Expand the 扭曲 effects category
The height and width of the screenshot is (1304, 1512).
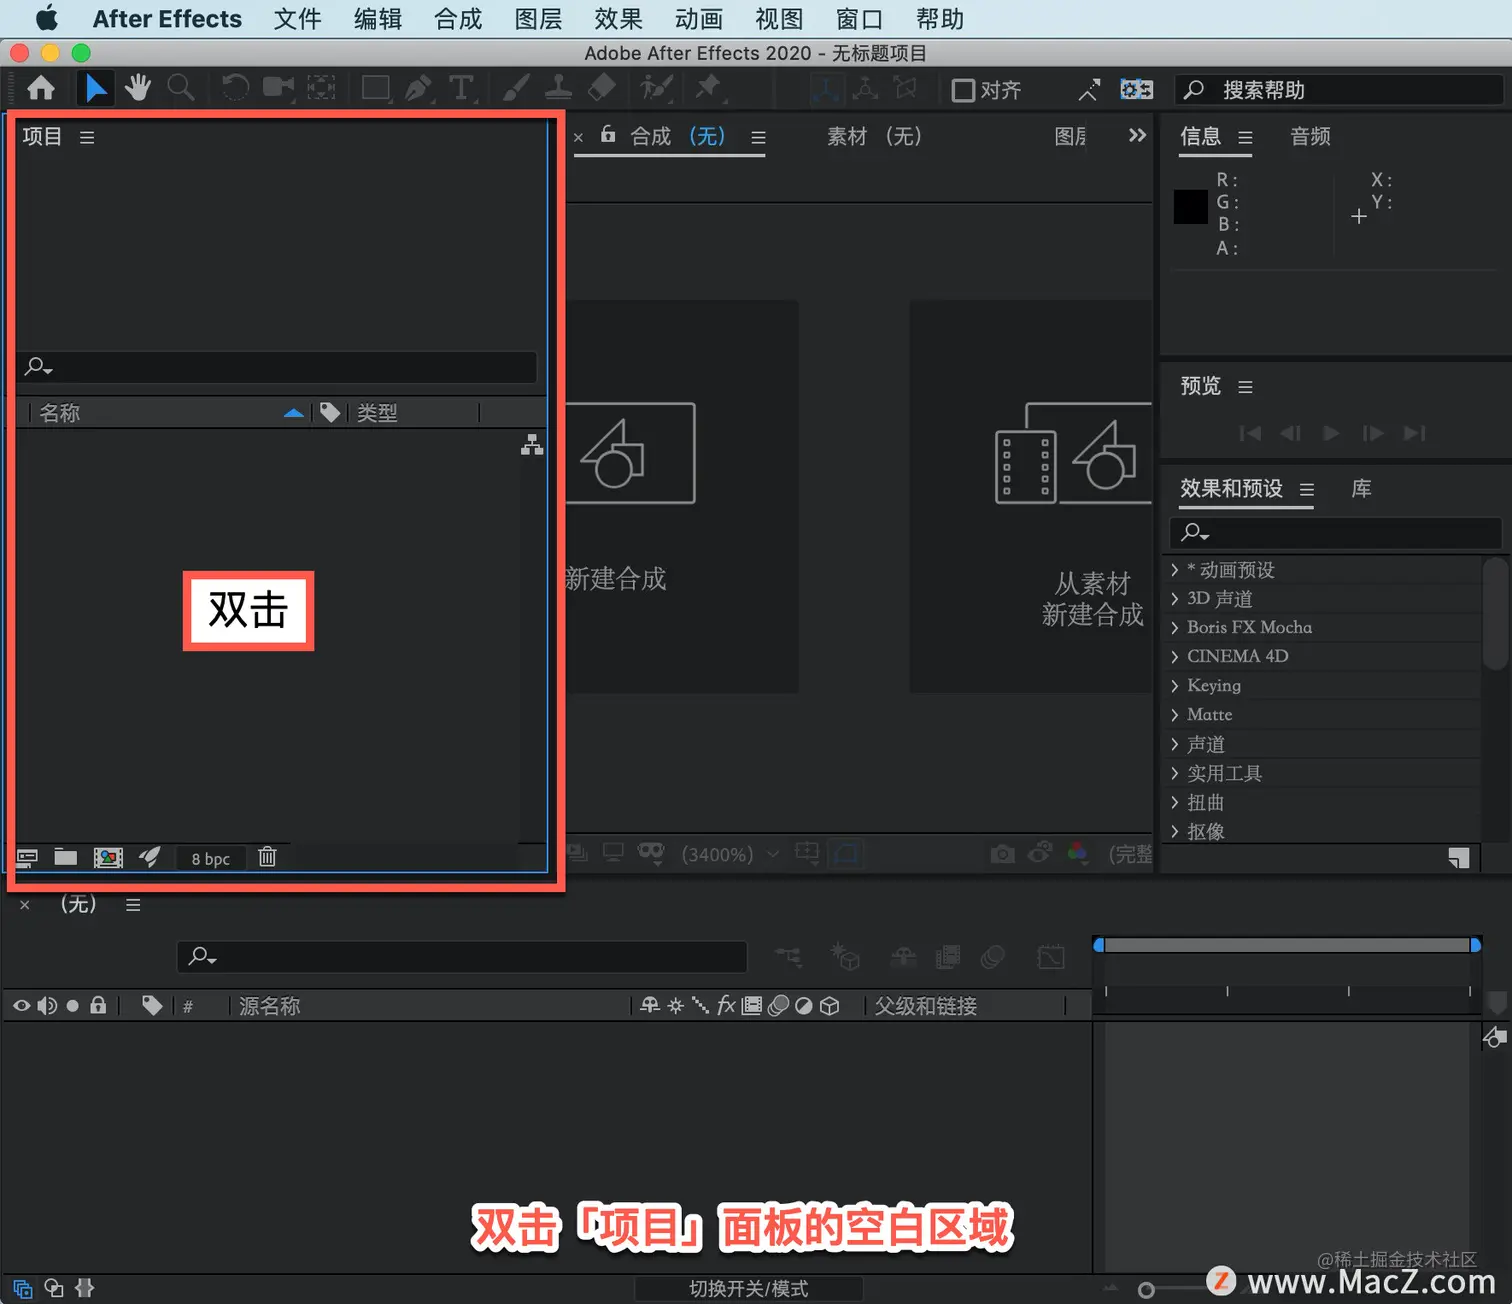[x=1174, y=802]
